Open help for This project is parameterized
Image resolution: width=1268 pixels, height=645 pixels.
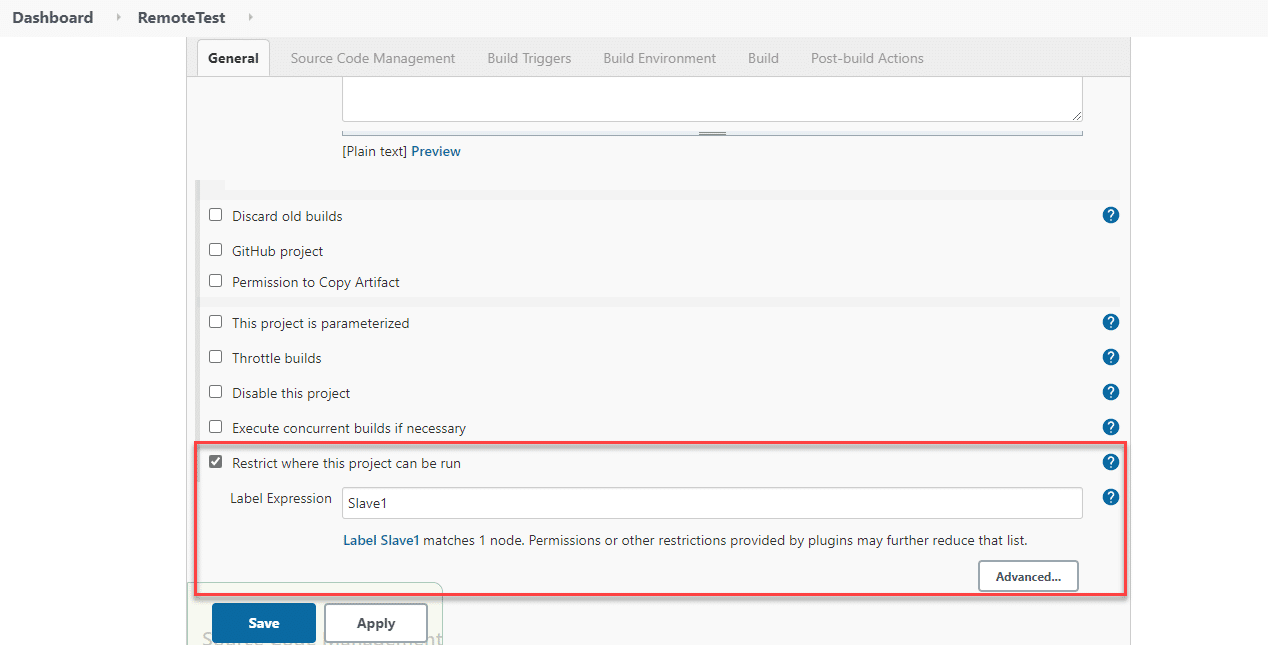(x=1110, y=322)
